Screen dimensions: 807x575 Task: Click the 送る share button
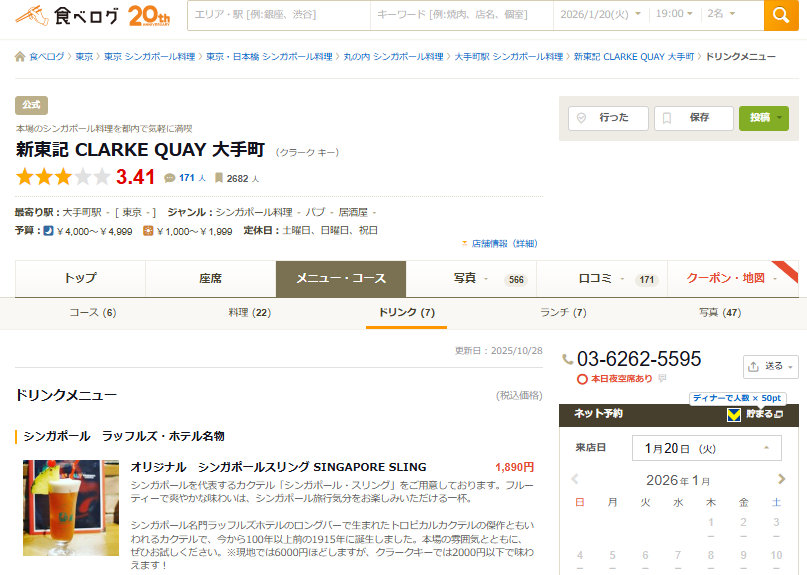click(x=770, y=366)
